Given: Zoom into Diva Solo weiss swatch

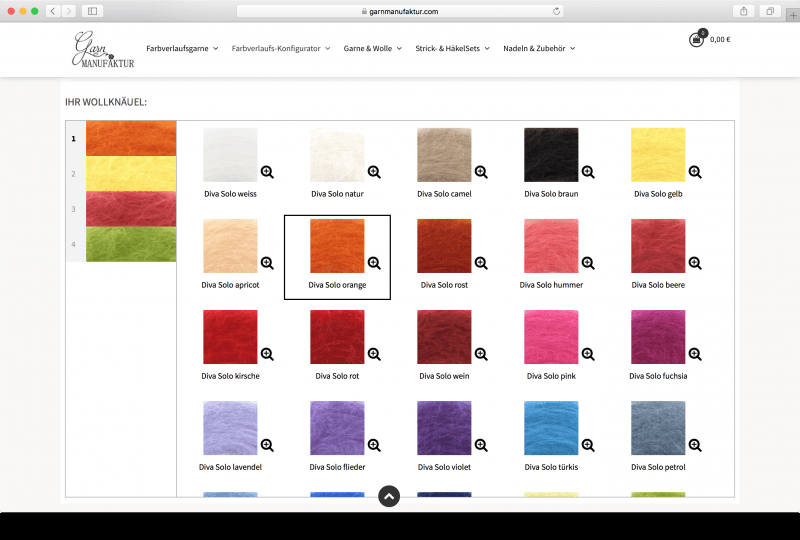Looking at the screenshot, I should coord(267,172).
